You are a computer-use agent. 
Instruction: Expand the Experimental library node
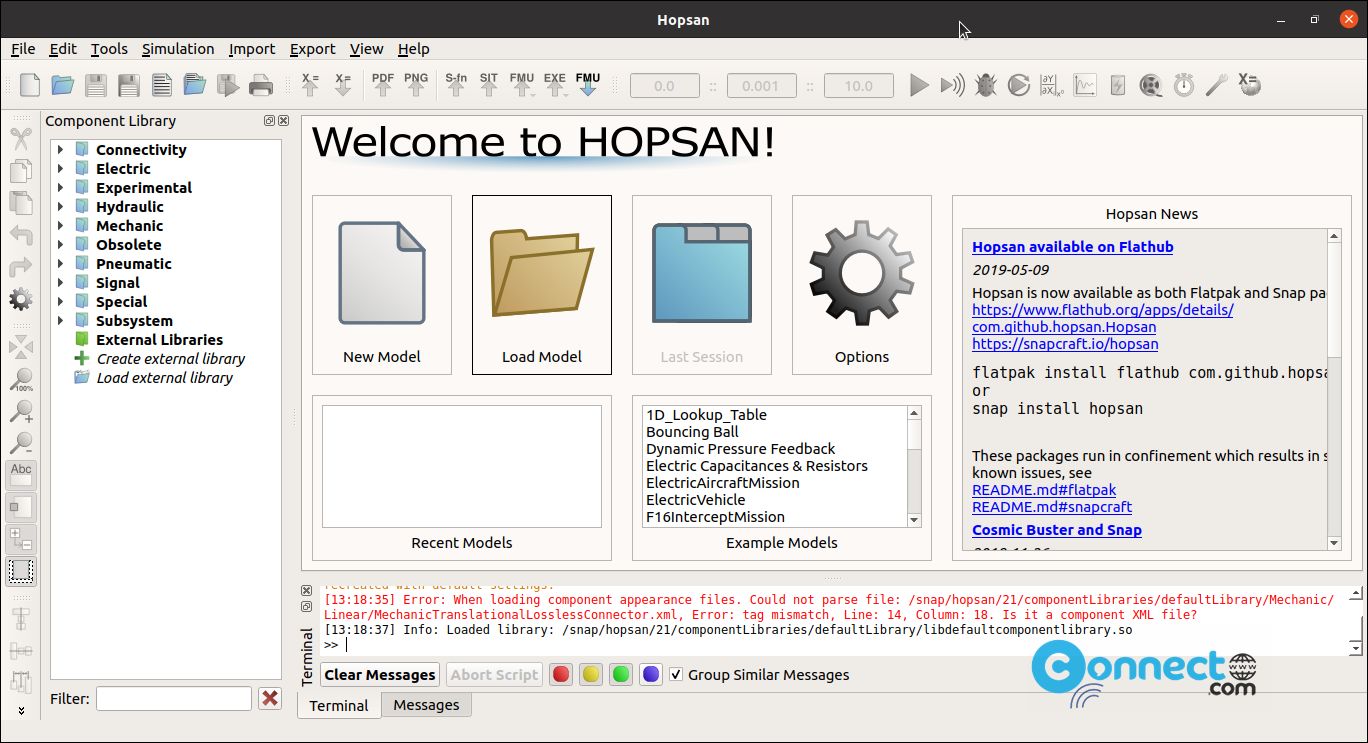[60, 188]
